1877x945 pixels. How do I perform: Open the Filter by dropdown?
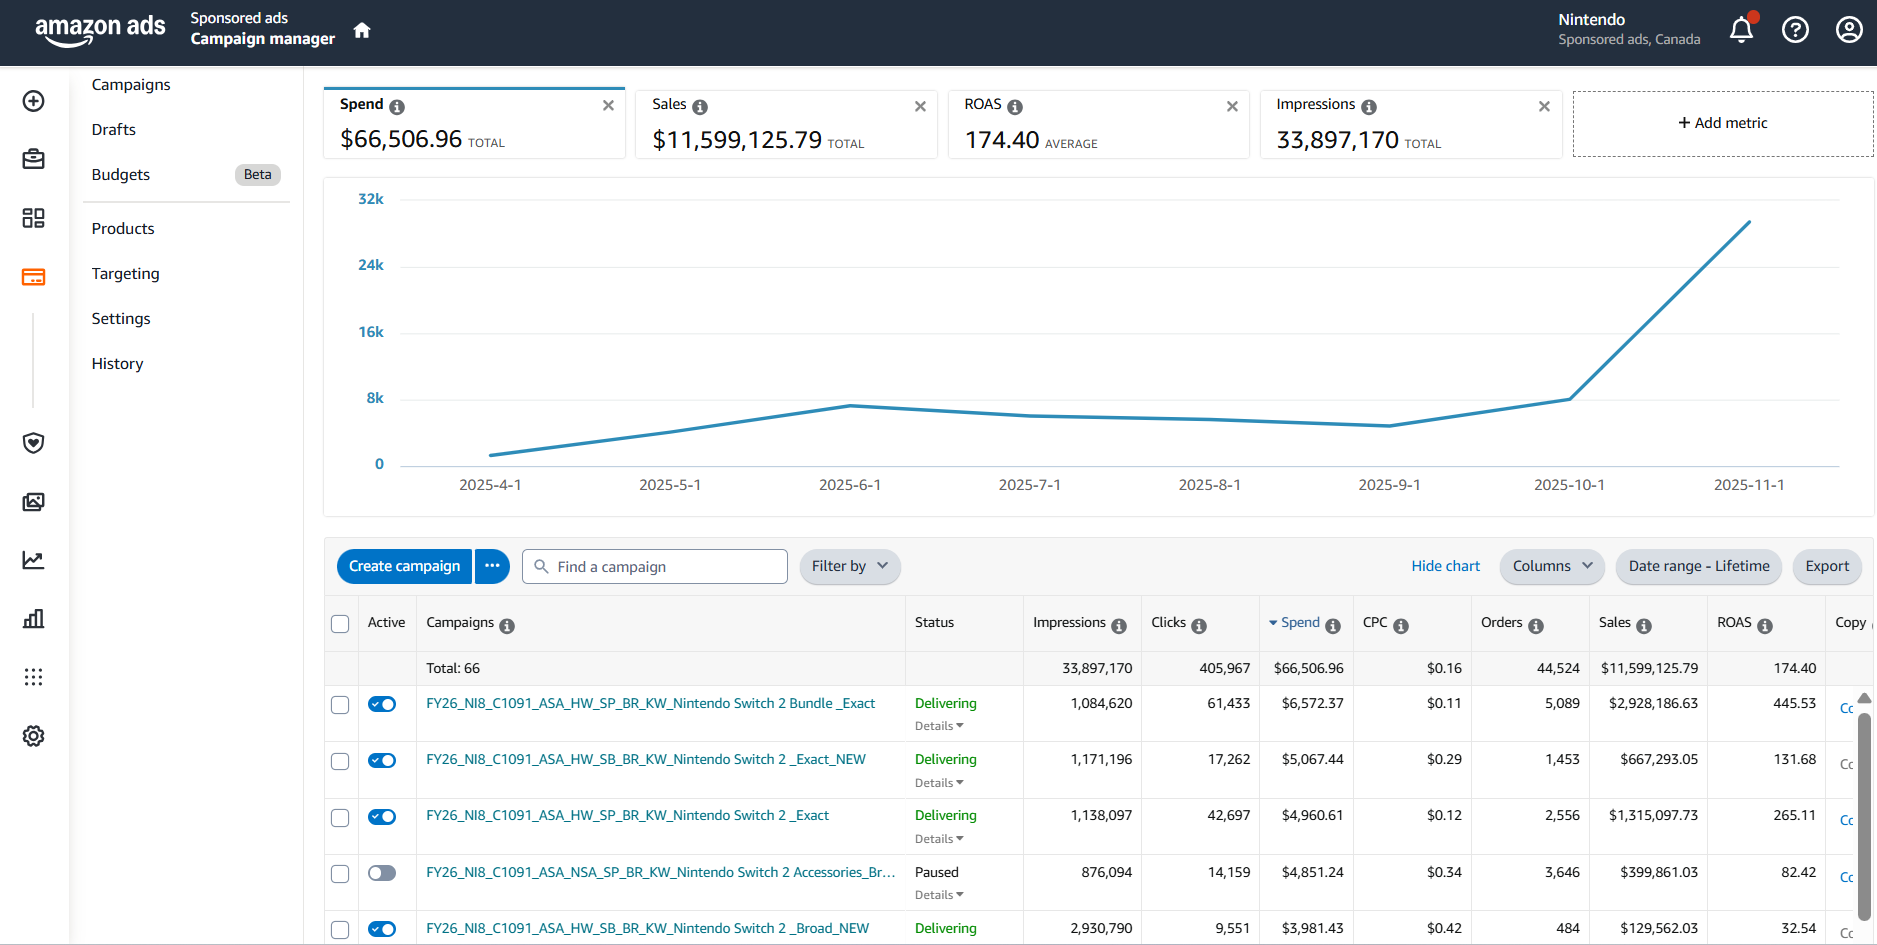point(849,566)
